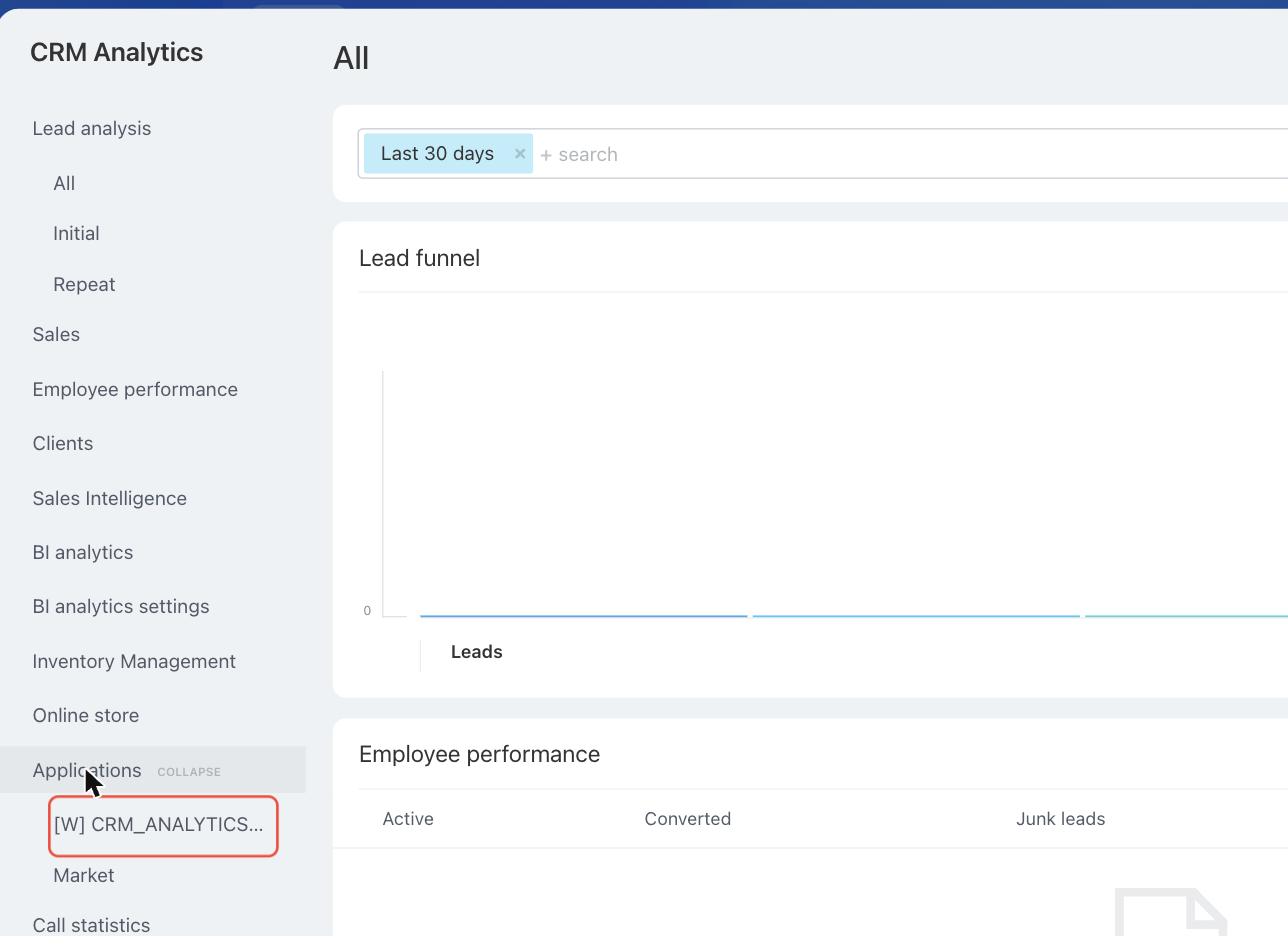Collapse the Applications section
The width and height of the screenshot is (1288, 936).
tap(189, 772)
